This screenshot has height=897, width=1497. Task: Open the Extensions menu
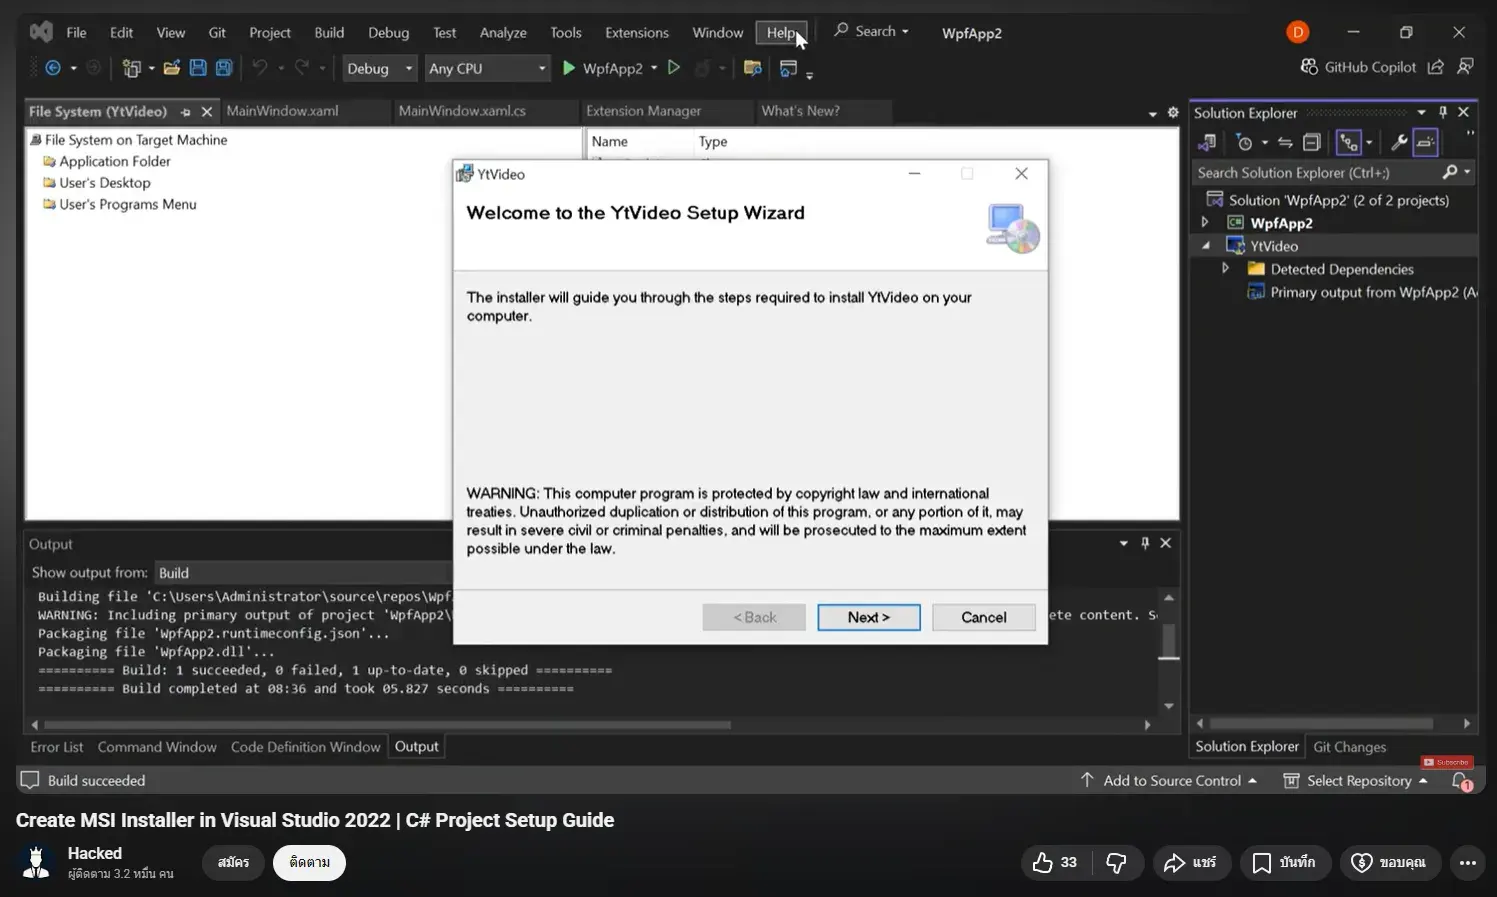pos(636,32)
